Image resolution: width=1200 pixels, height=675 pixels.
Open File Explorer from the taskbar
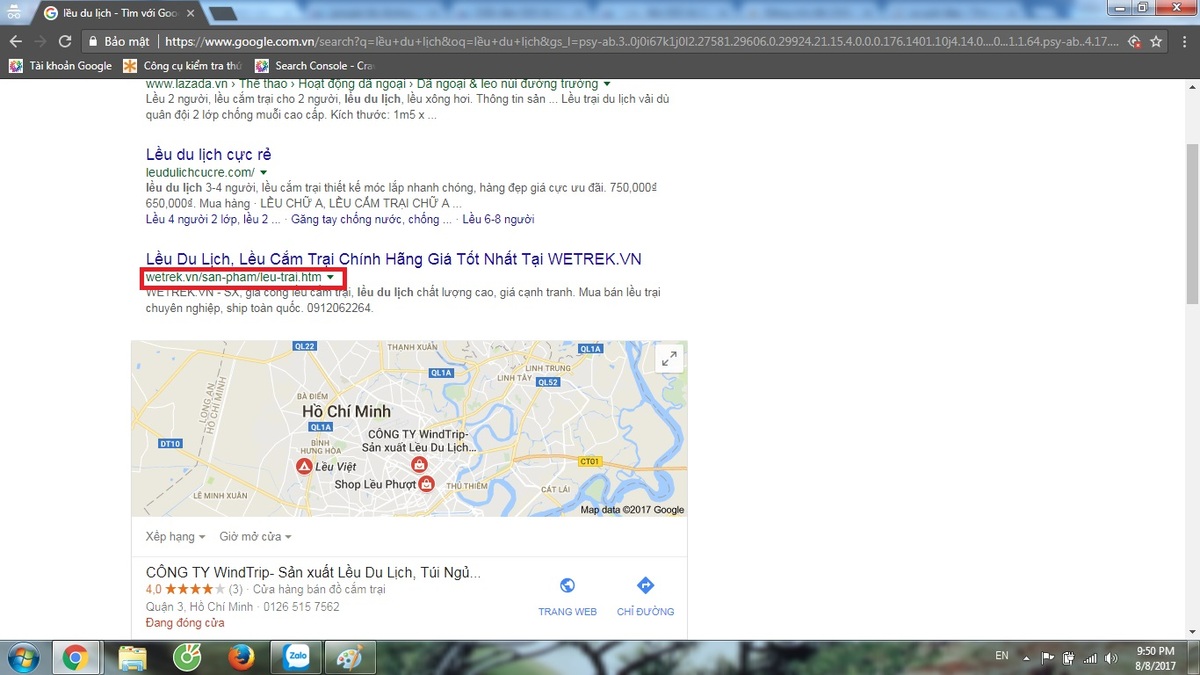[x=133, y=657]
